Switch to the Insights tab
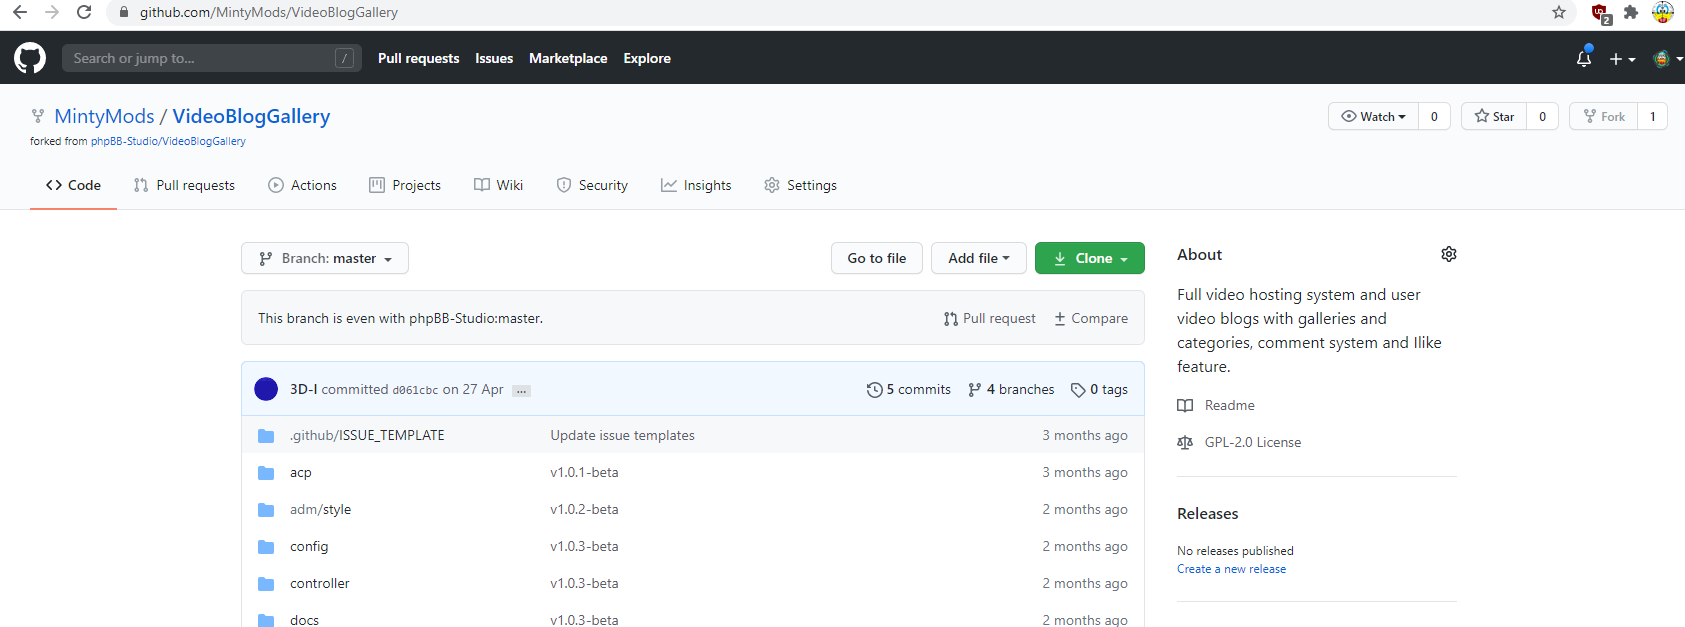Screen dimensions: 1685x627 pos(696,185)
